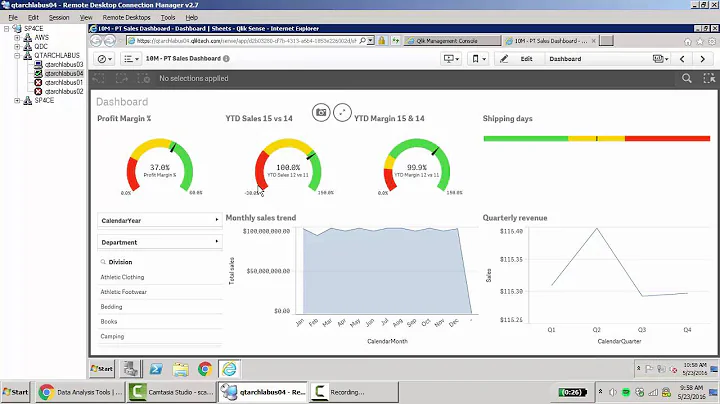Open remote Server Manager taskbar icon

tap(130, 369)
